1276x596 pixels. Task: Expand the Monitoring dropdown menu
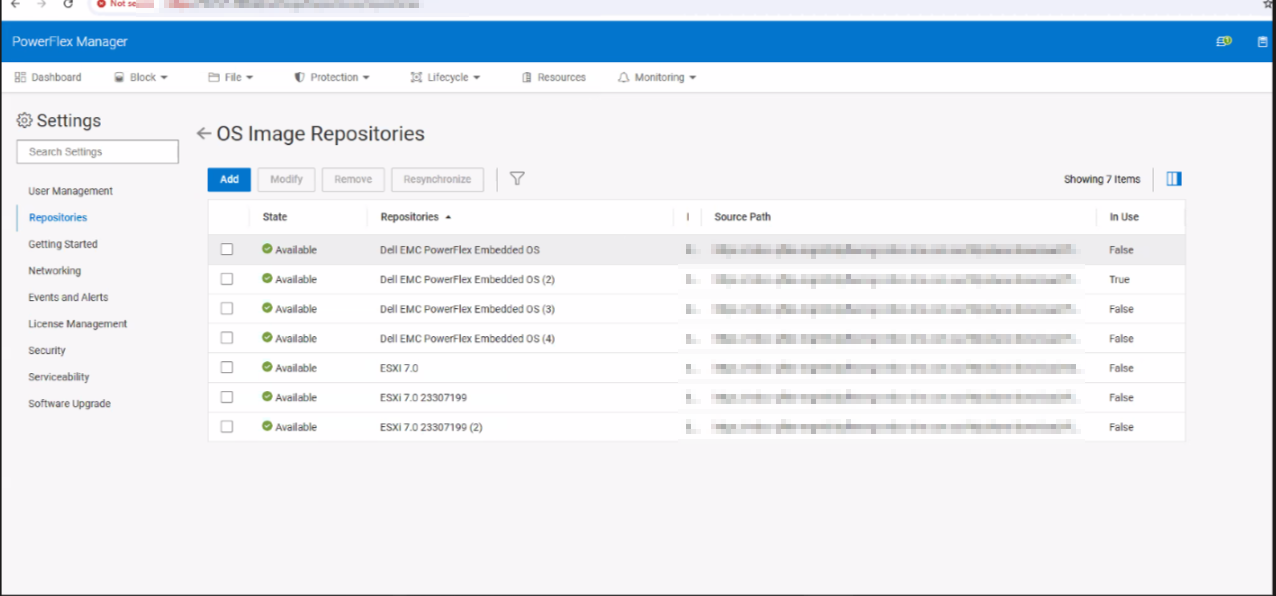pyautogui.click(x=657, y=77)
